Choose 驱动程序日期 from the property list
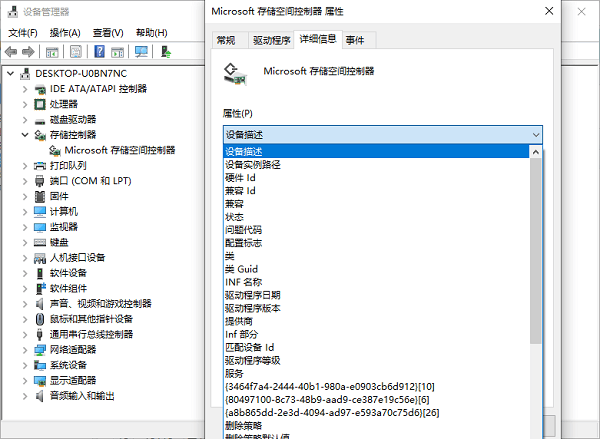Viewport: 600px width, 439px height. pyautogui.click(x=377, y=295)
